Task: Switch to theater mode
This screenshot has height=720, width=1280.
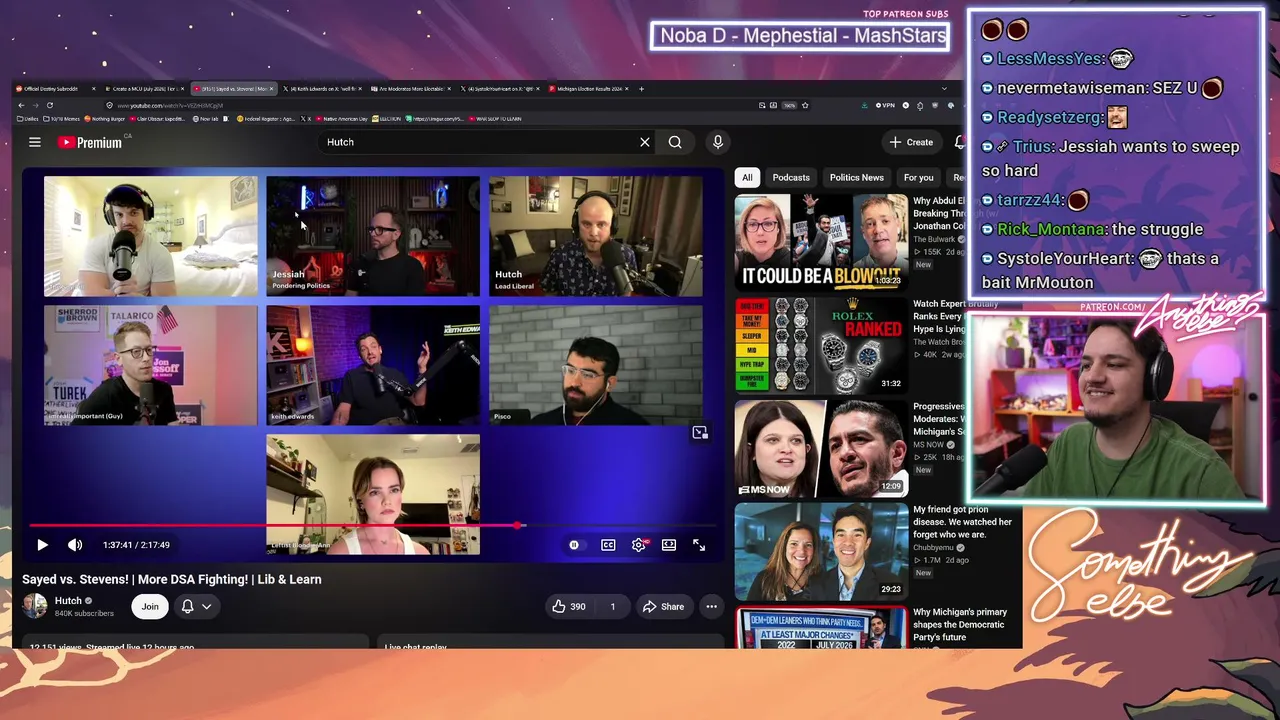Action: (x=669, y=545)
